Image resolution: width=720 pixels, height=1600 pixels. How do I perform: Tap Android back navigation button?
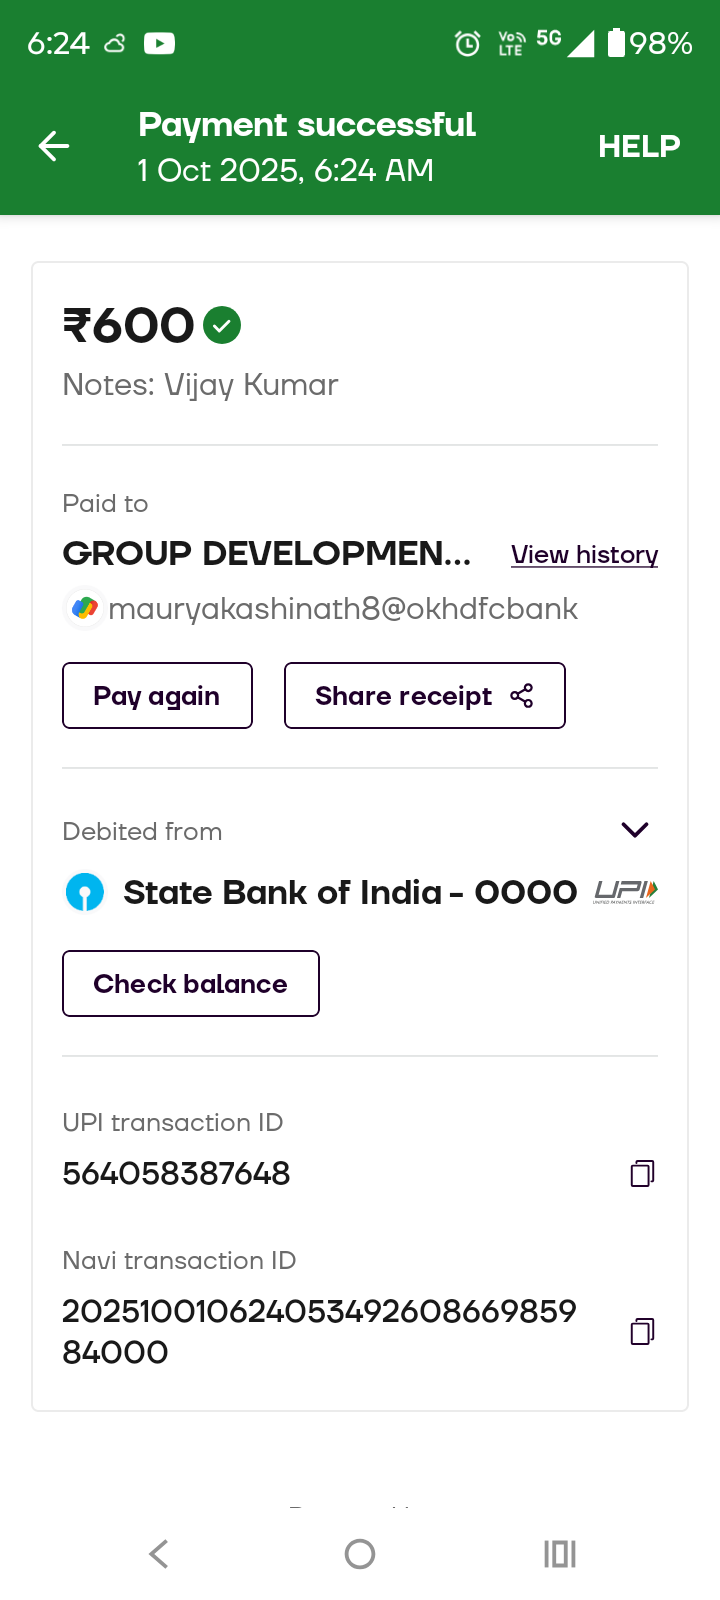click(x=159, y=1554)
